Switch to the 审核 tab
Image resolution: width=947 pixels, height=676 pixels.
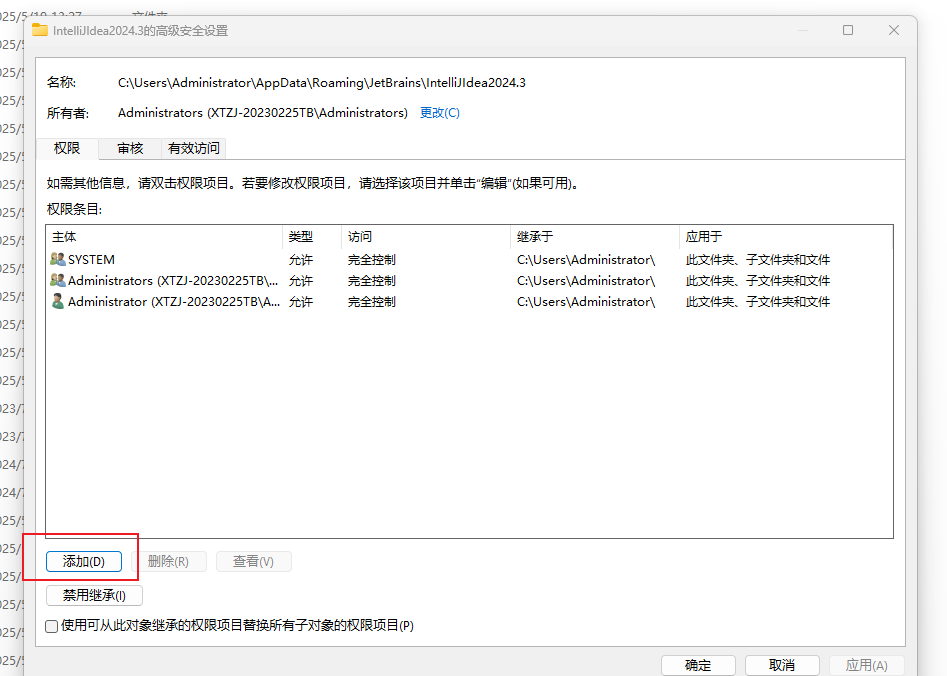tap(130, 148)
